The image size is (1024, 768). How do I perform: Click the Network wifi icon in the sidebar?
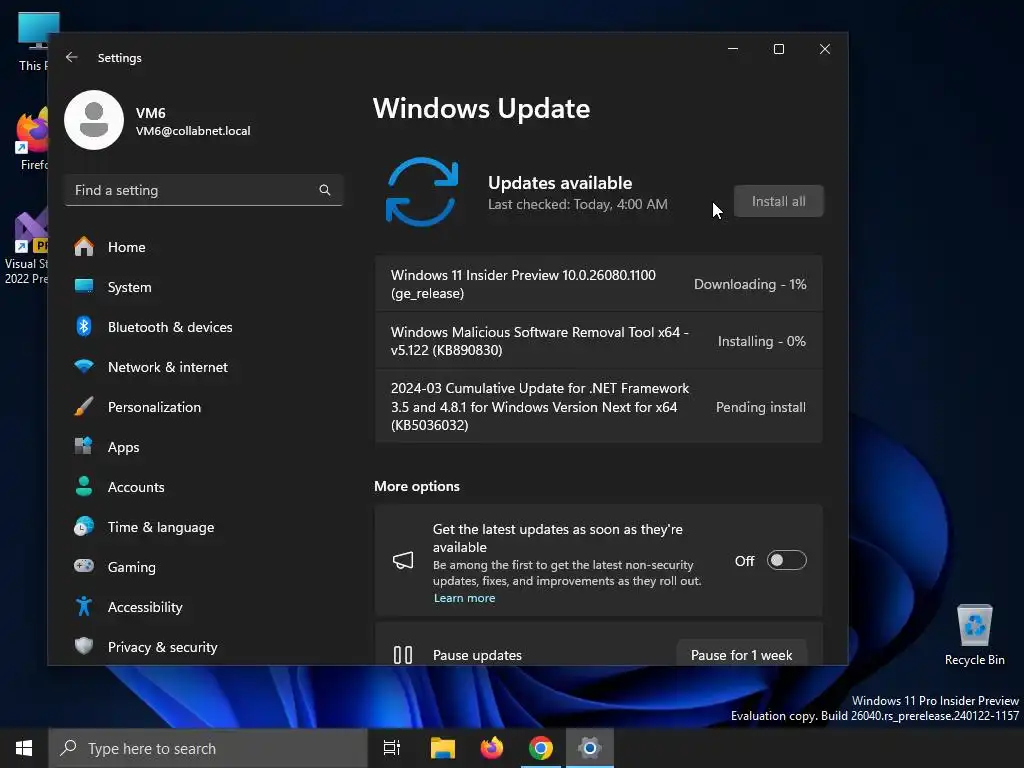pos(84,366)
